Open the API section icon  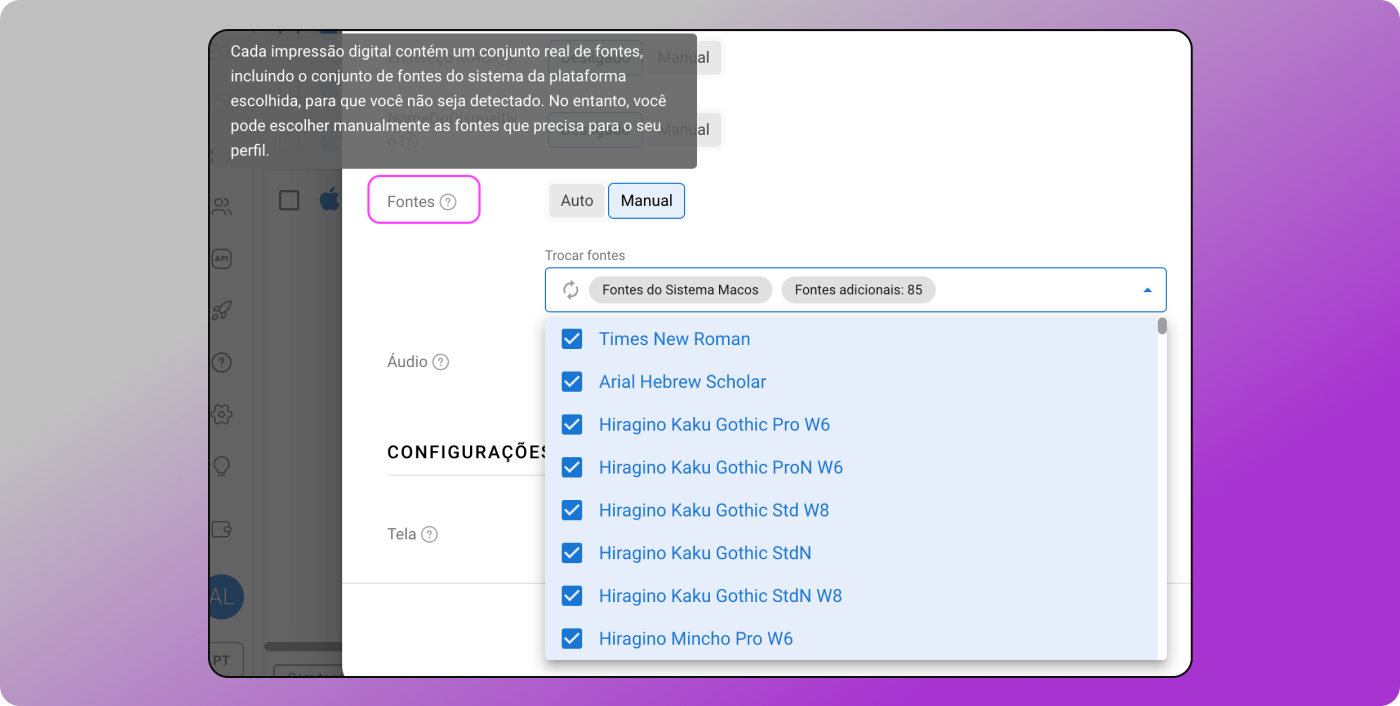click(x=222, y=259)
